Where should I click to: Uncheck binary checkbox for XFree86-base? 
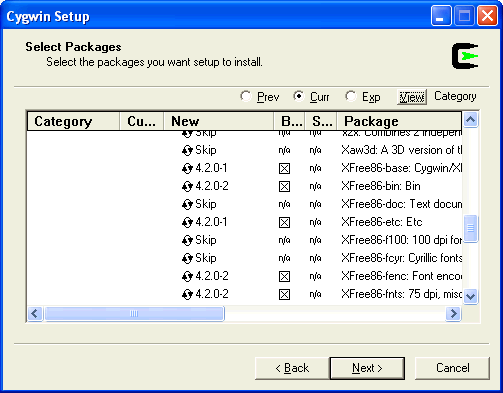coord(284,169)
